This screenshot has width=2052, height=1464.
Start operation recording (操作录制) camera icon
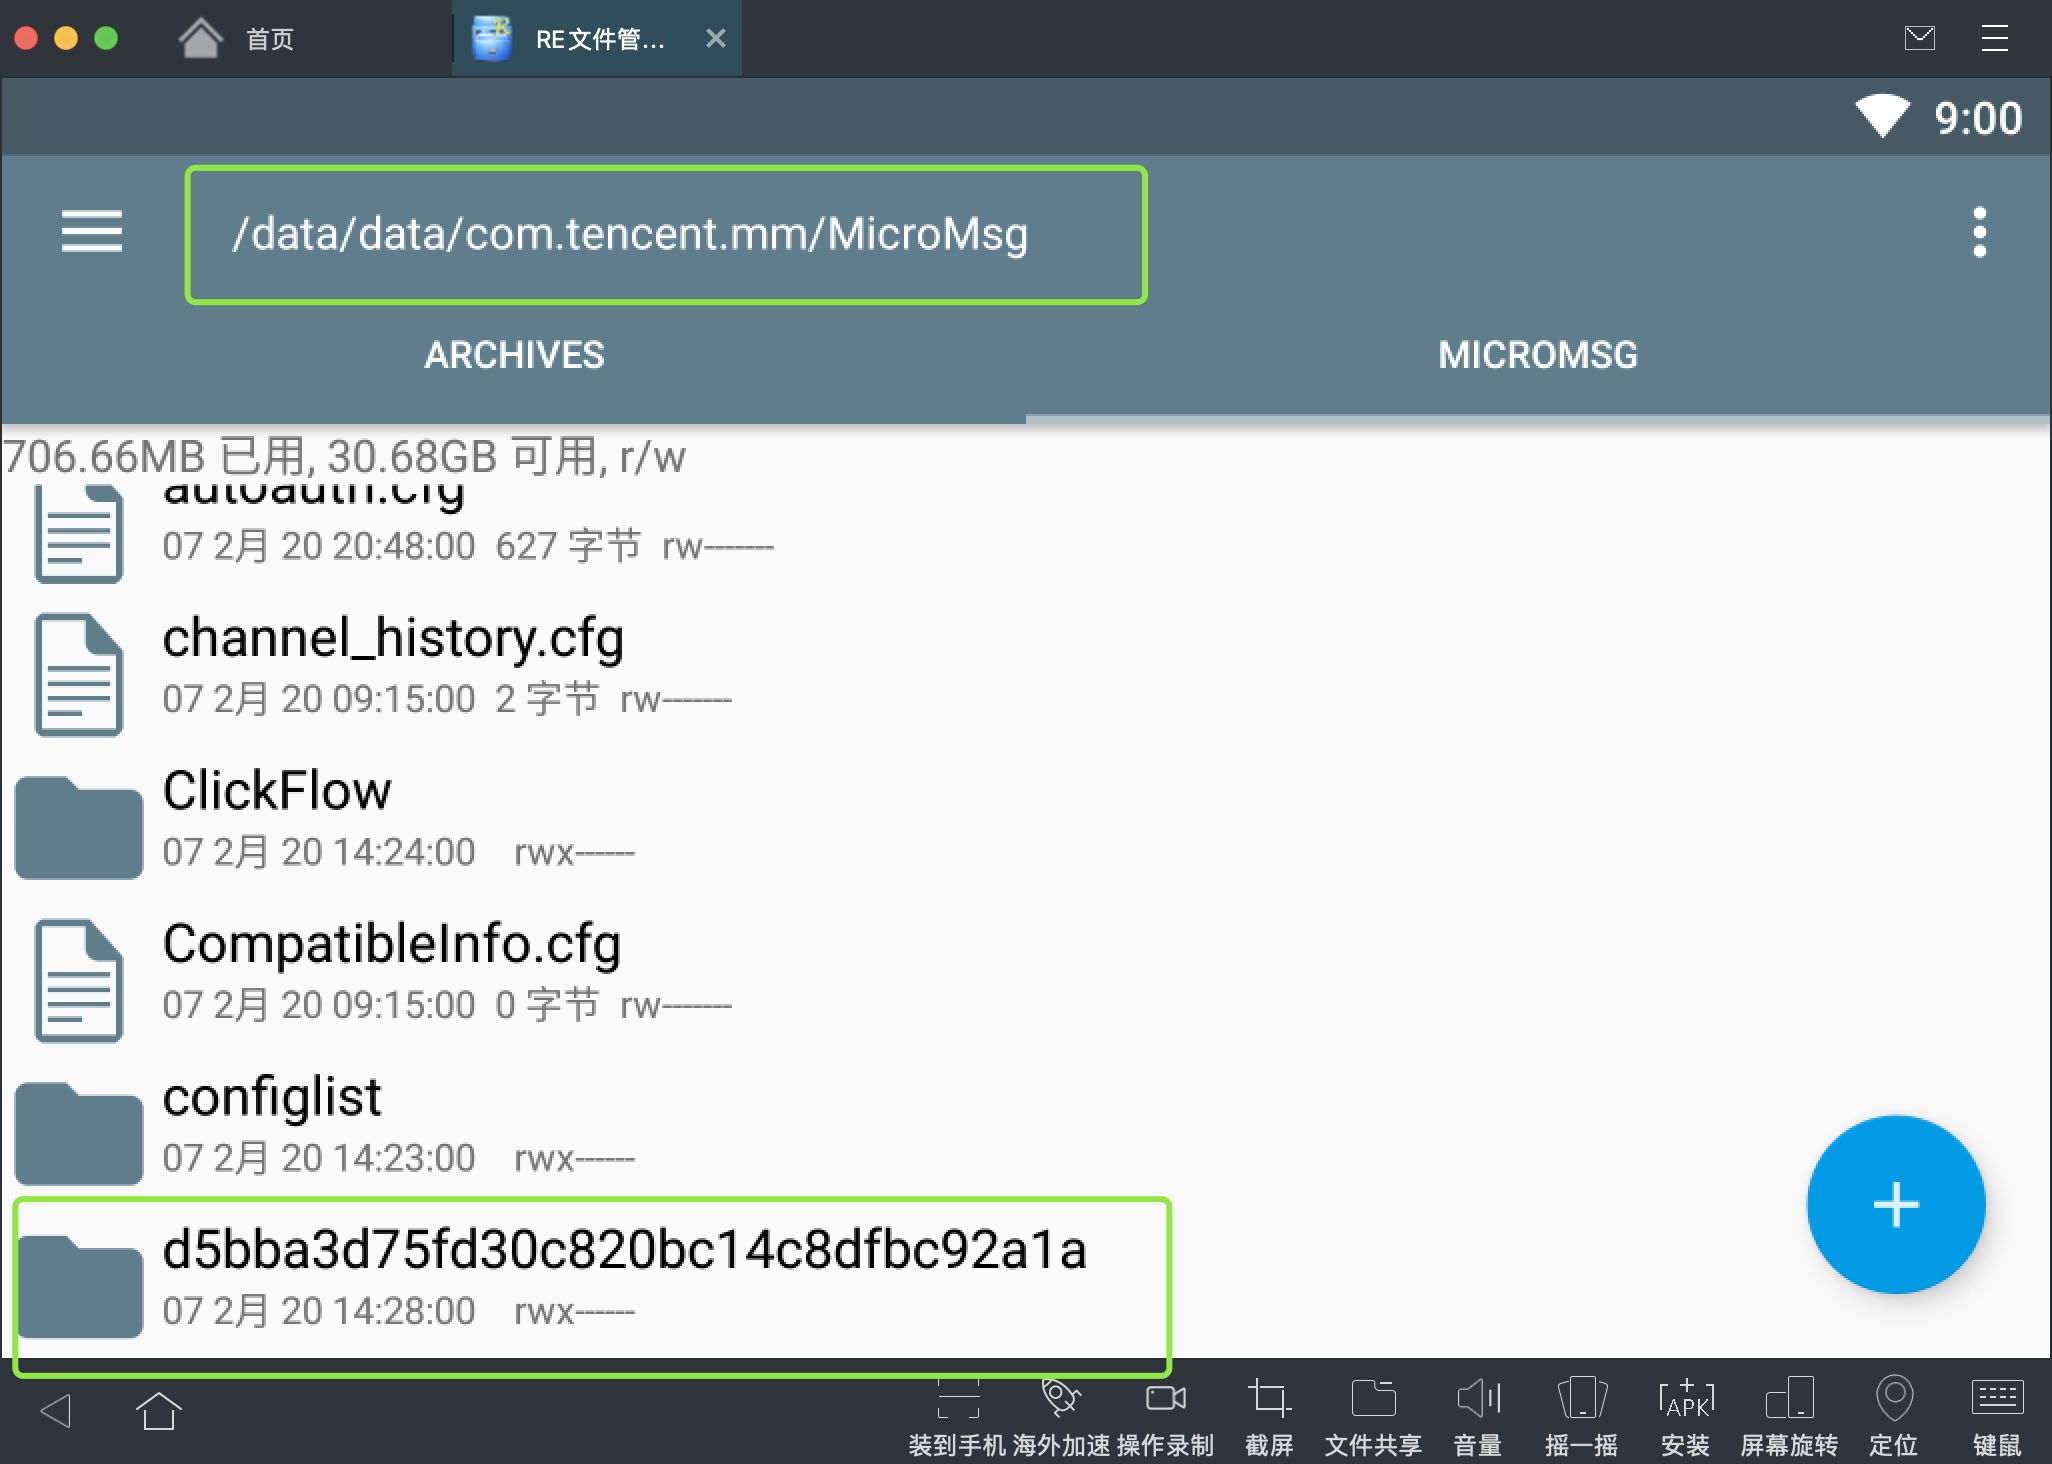(x=1165, y=1398)
